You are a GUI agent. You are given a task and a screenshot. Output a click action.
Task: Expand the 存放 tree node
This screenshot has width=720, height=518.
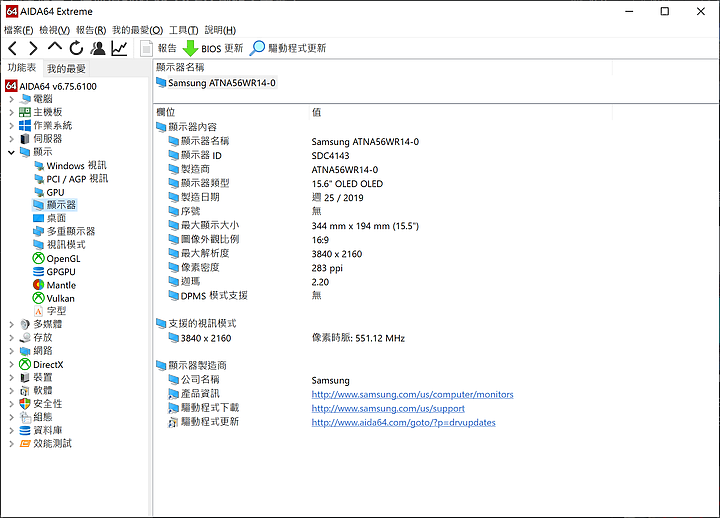[x=11, y=338]
